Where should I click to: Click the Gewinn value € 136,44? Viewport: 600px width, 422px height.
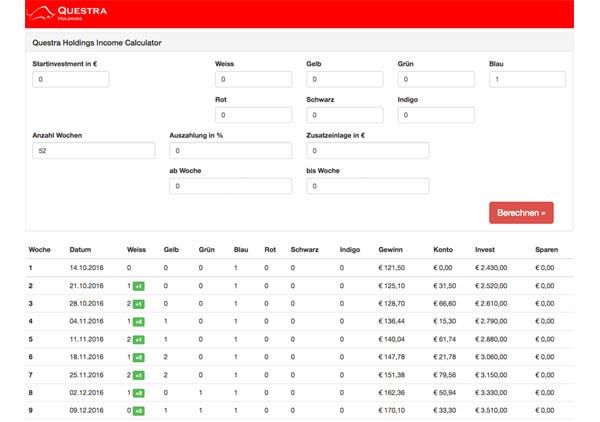[x=391, y=321]
